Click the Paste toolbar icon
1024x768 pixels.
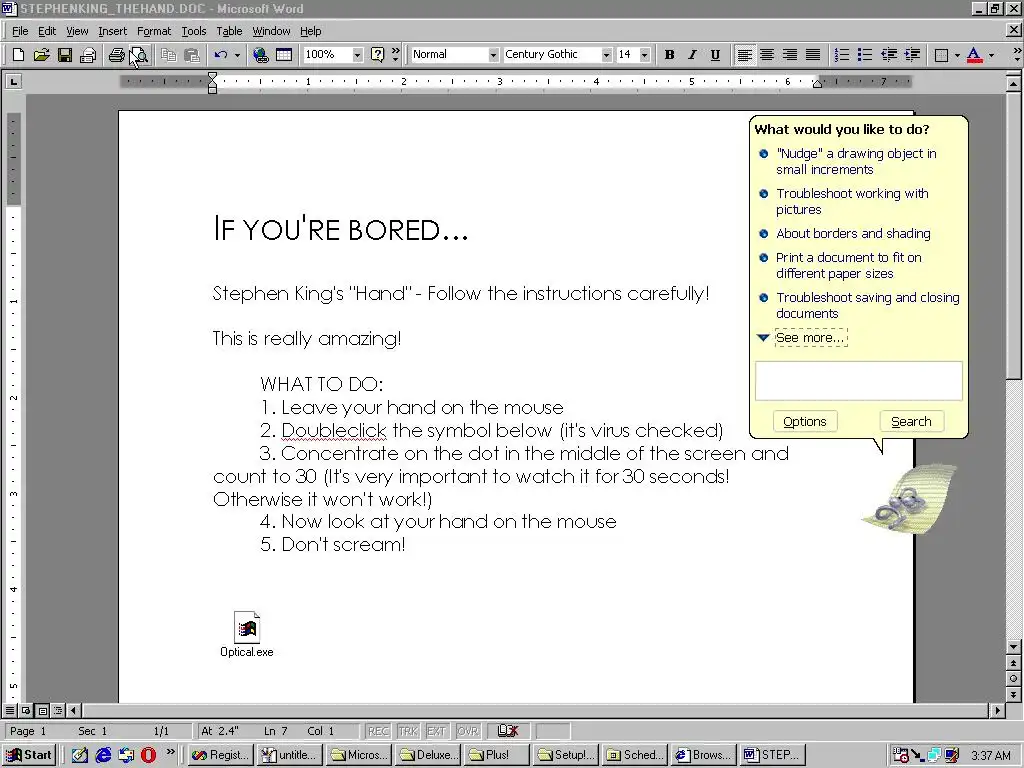[x=192, y=55]
